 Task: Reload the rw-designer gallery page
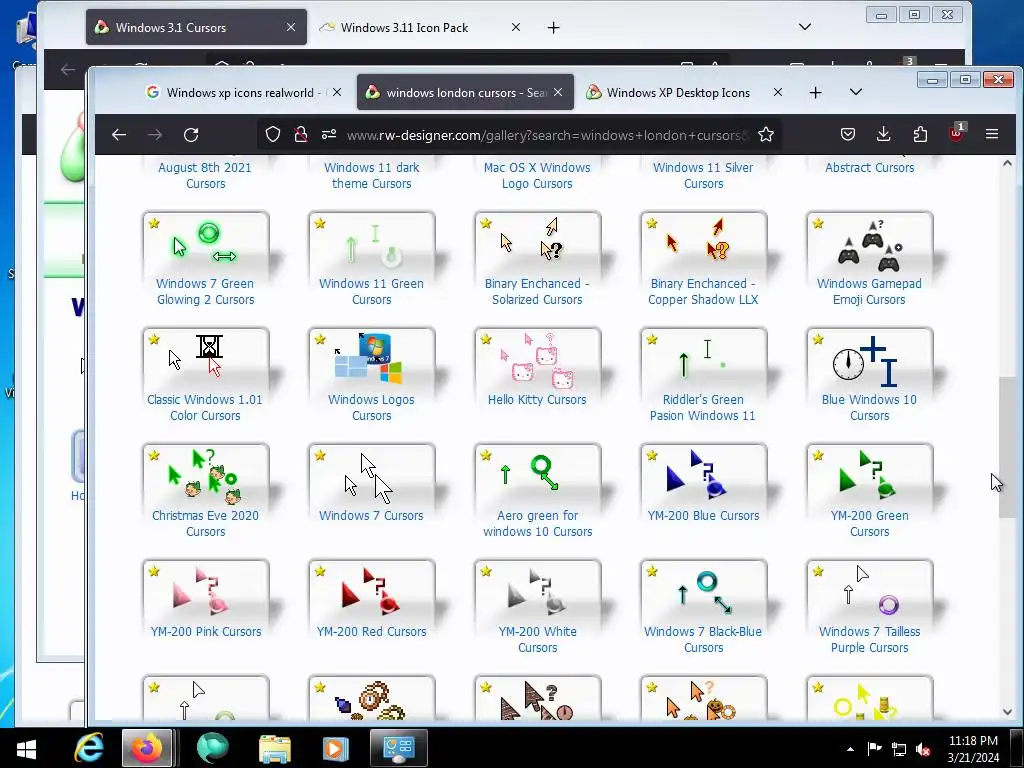pyautogui.click(x=191, y=135)
